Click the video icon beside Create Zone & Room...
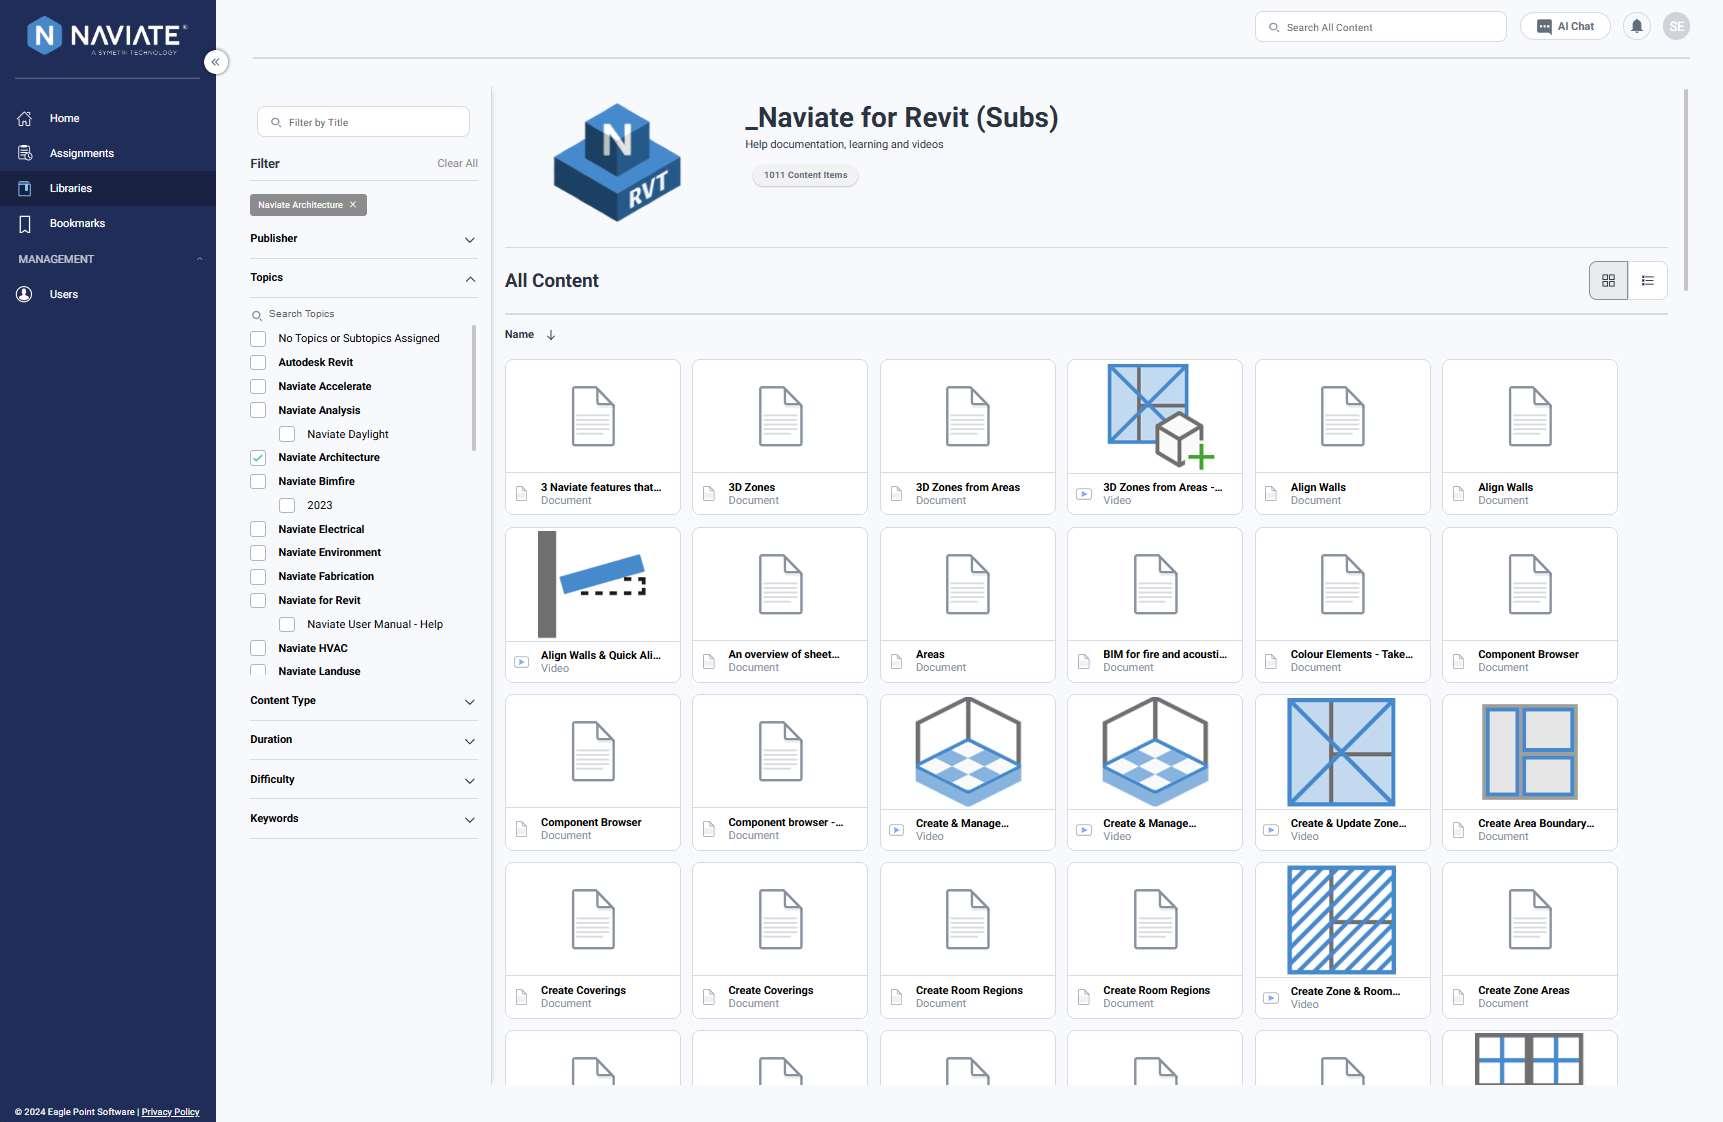Viewport: 1723px width, 1122px height. pyautogui.click(x=1271, y=998)
